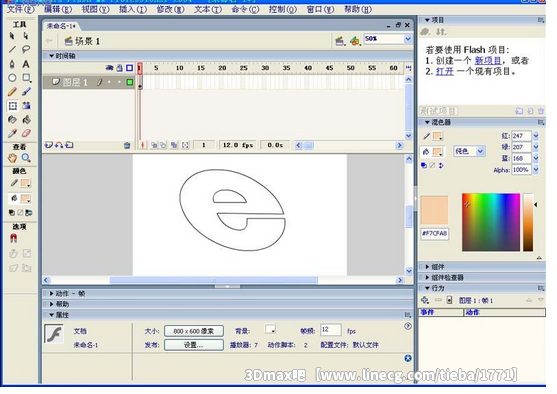Image resolution: width=557 pixels, height=394 pixels.
Task: Toggle layer visibility eye column header
Action: point(109,68)
